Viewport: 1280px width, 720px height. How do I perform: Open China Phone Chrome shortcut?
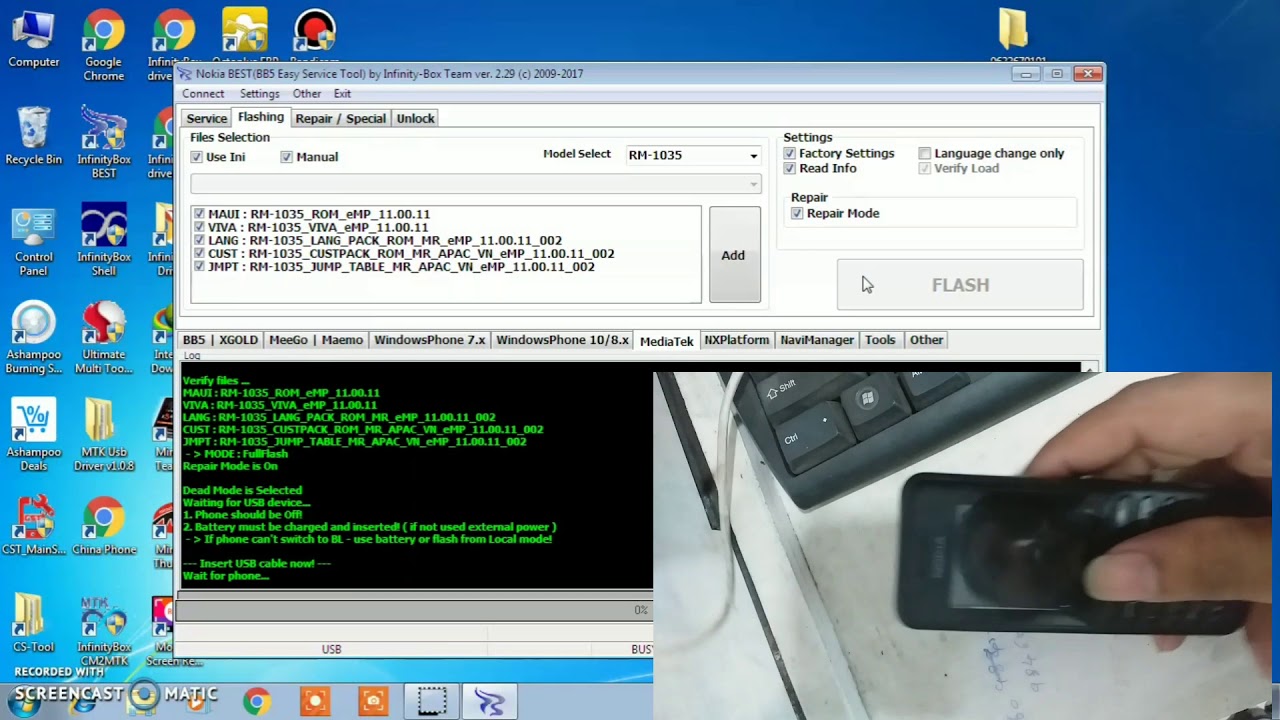pyautogui.click(x=104, y=525)
